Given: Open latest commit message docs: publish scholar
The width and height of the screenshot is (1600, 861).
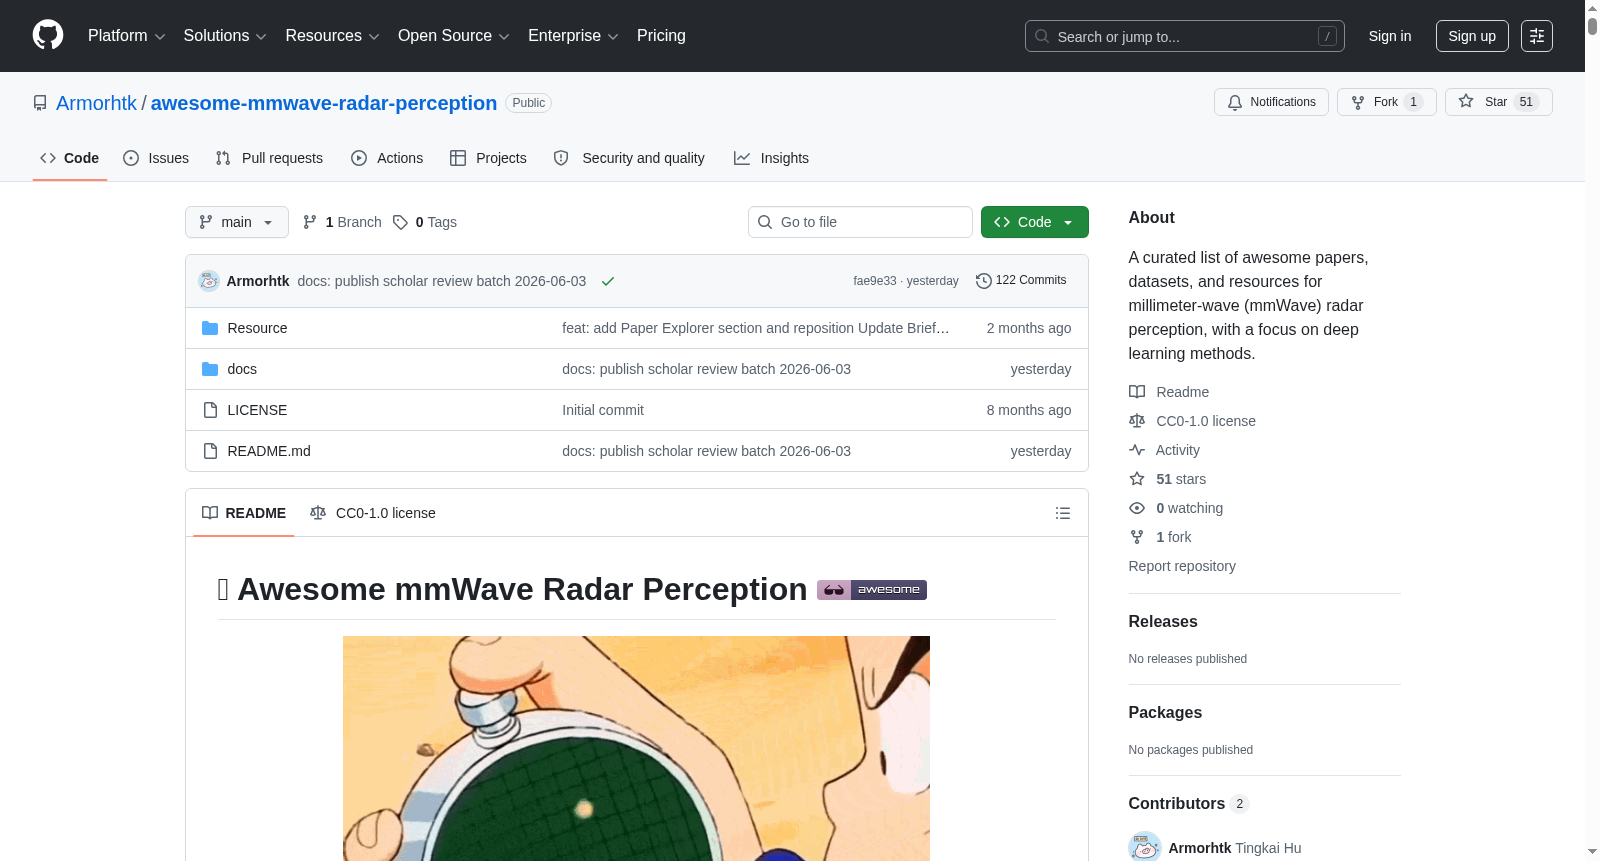Looking at the screenshot, I should point(442,281).
